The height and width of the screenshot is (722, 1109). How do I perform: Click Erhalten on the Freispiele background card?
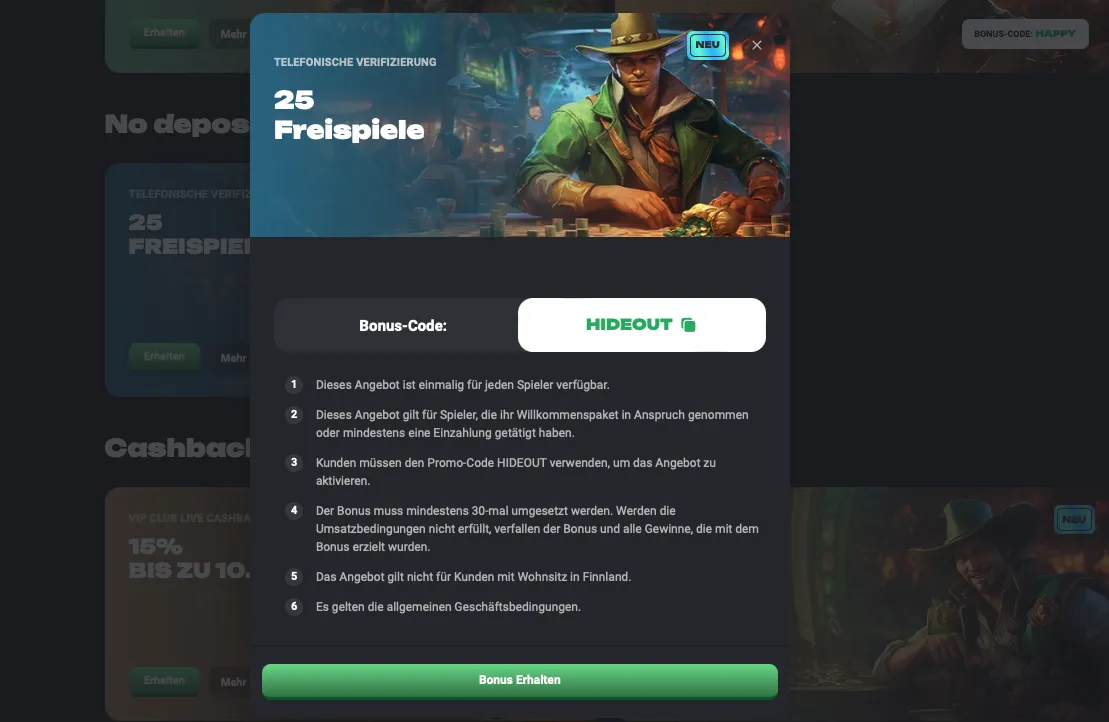tap(164, 356)
